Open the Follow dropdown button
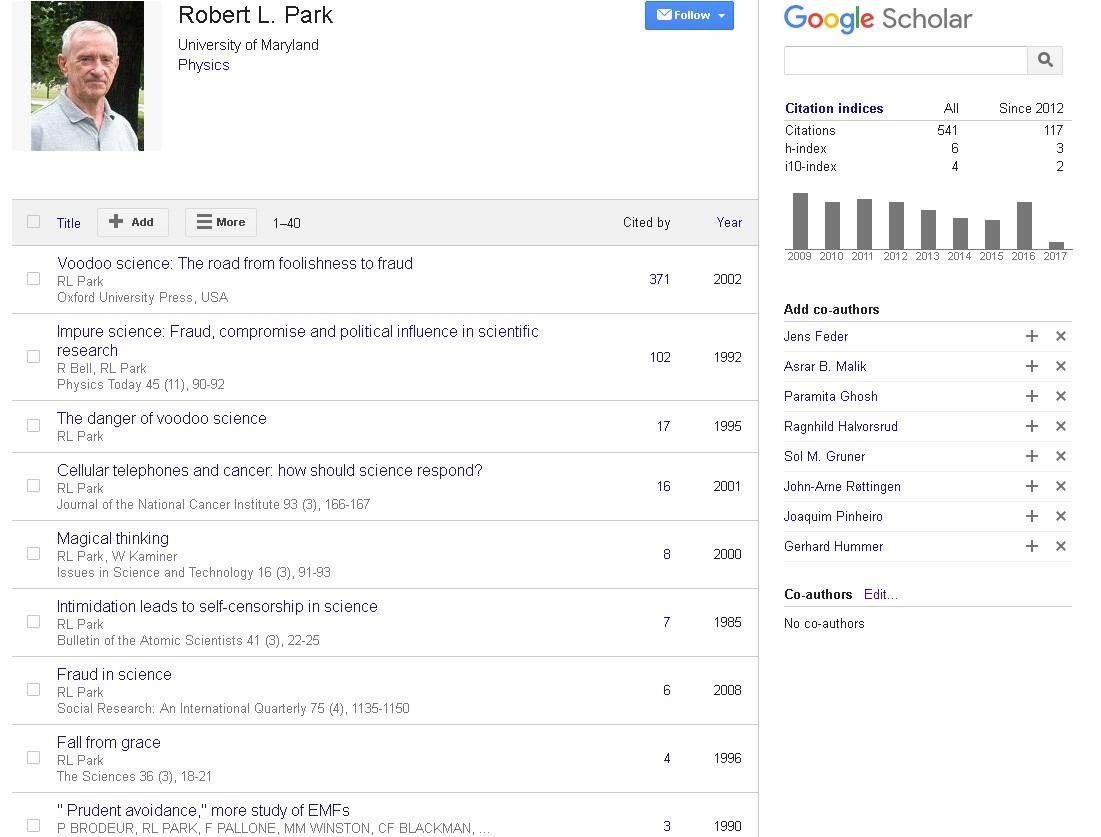Screen dimensions: 1101x837 click(689, 15)
